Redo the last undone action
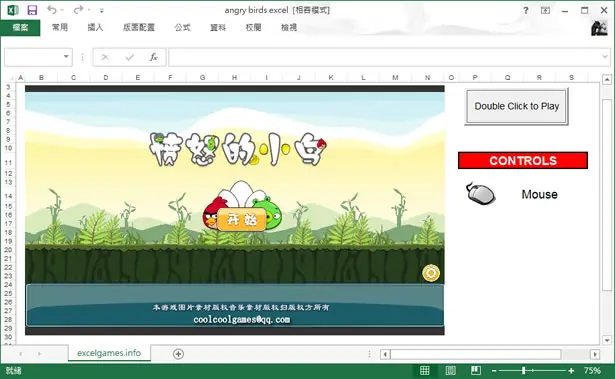Viewport: 615px width, 379px height. (x=78, y=10)
